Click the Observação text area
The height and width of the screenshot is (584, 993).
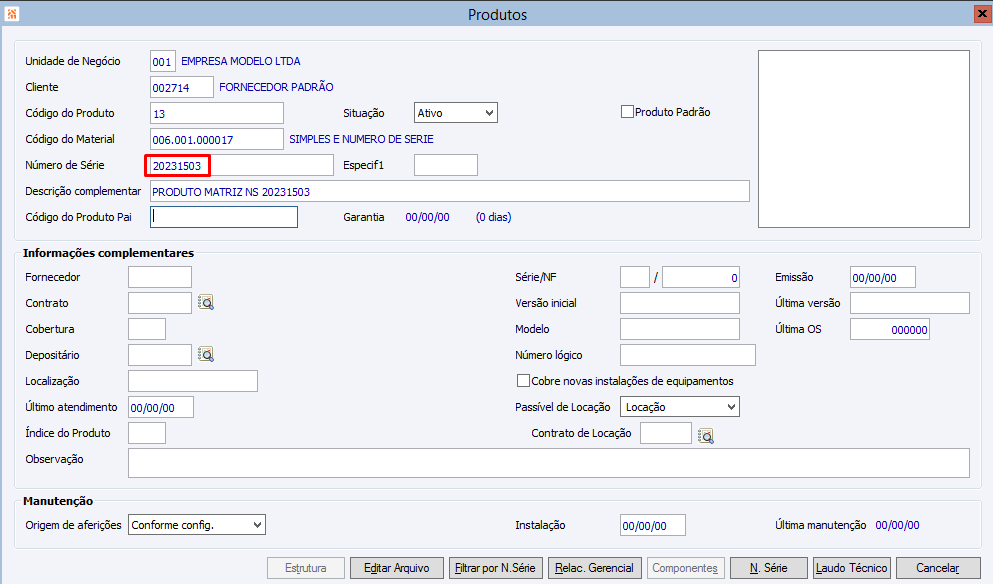click(x=548, y=463)
